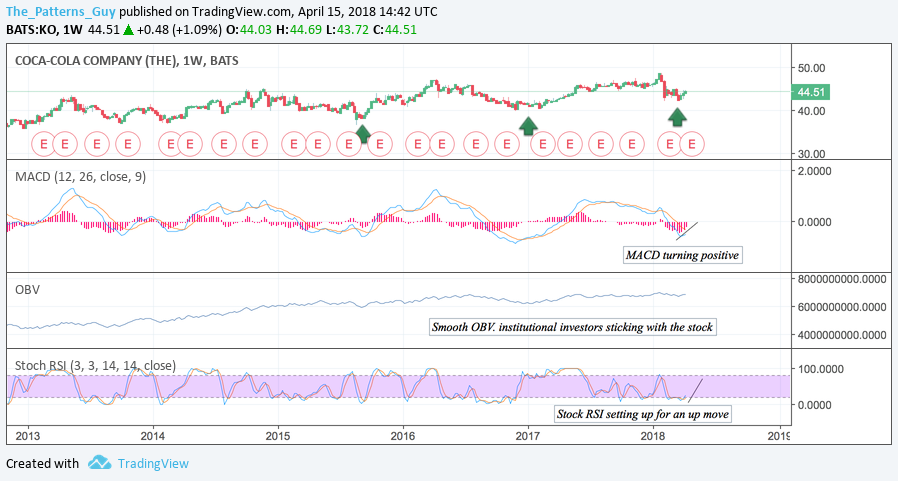Click the C:44.51 close value
The width and height of the screenshot is (898, 481).
tap(395, 29)
